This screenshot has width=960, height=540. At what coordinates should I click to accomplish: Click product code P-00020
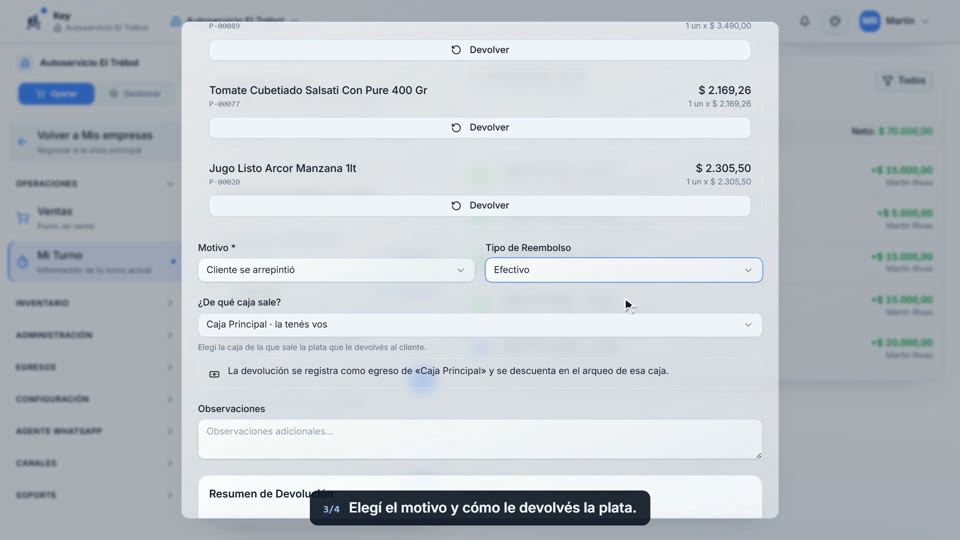point(224,182)
